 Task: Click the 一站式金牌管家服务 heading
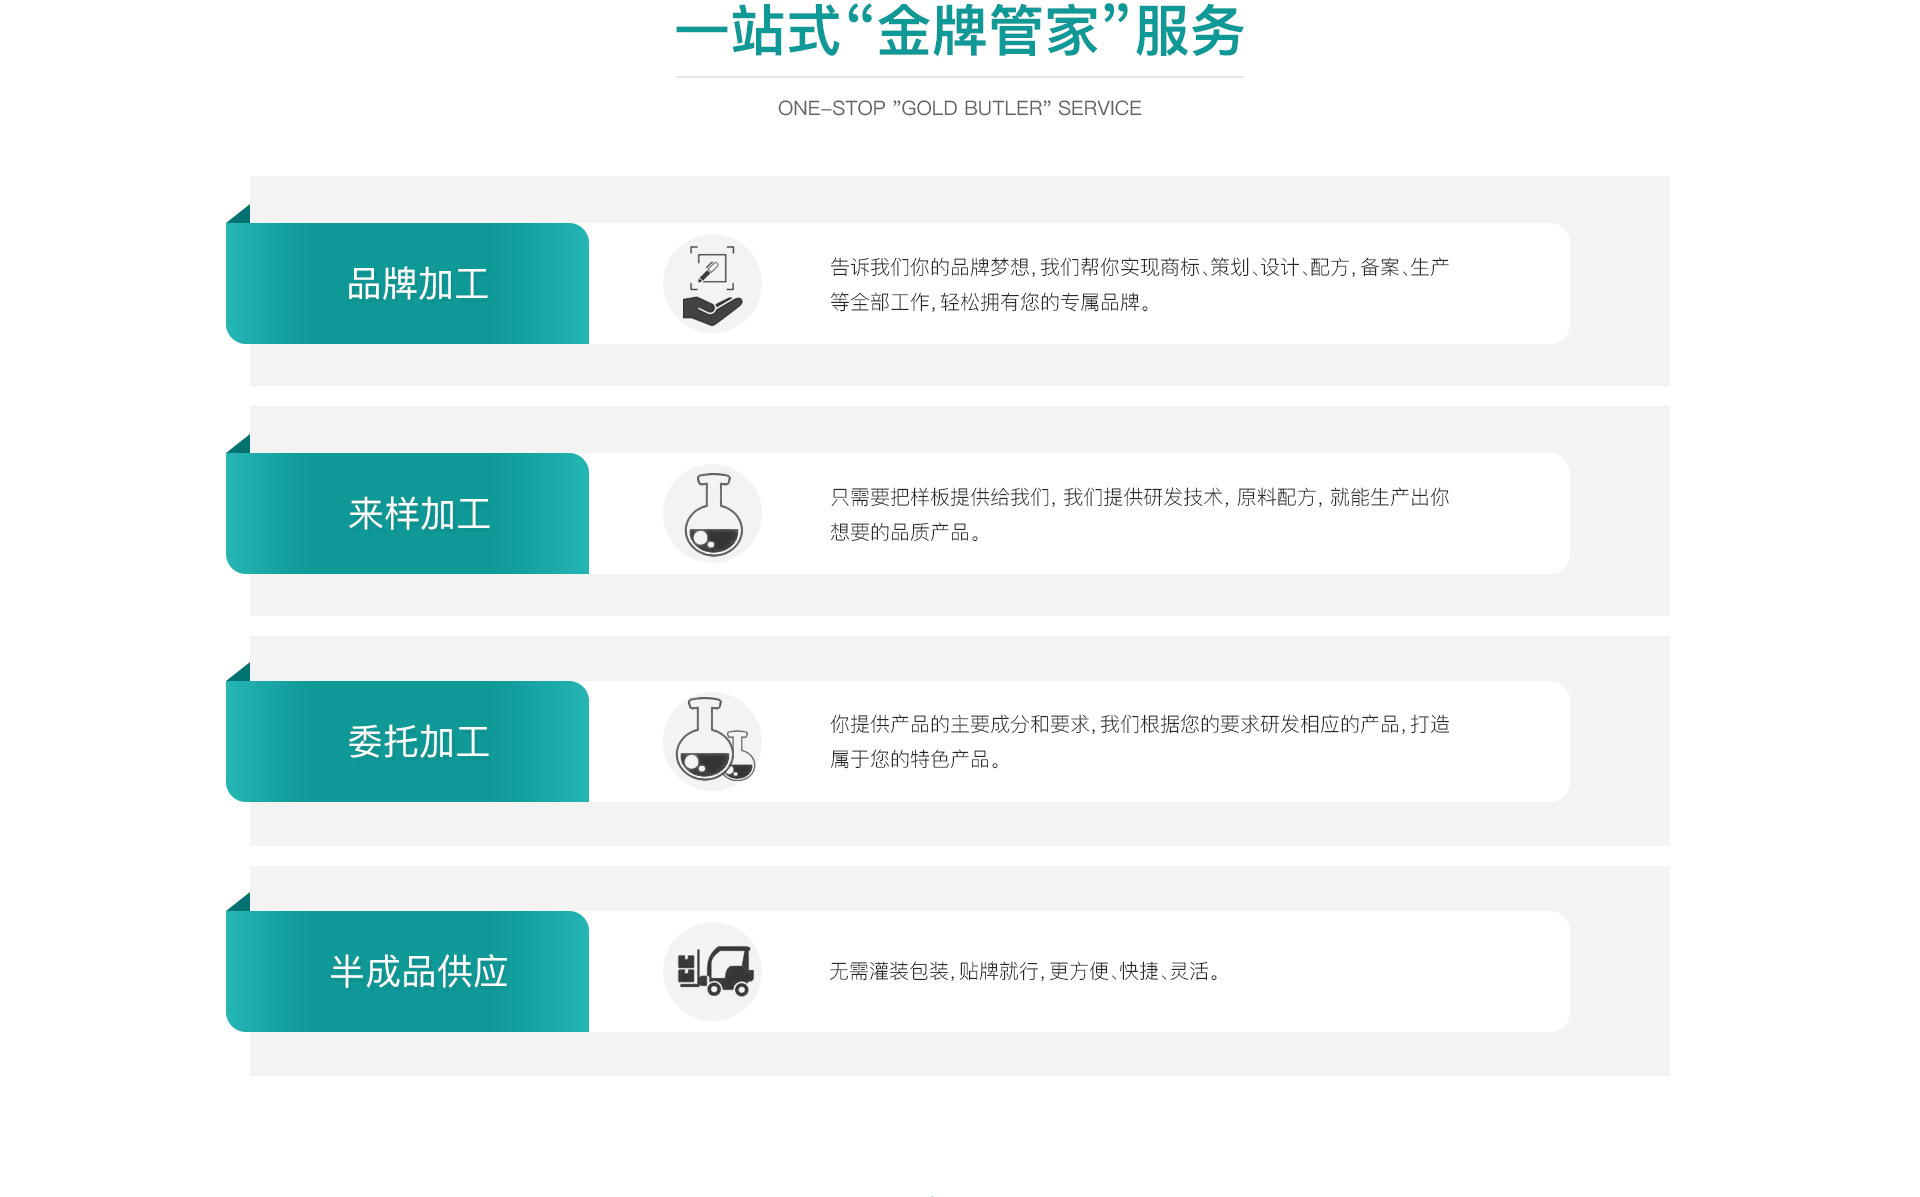pyautogui.click(x=959, y=32)
